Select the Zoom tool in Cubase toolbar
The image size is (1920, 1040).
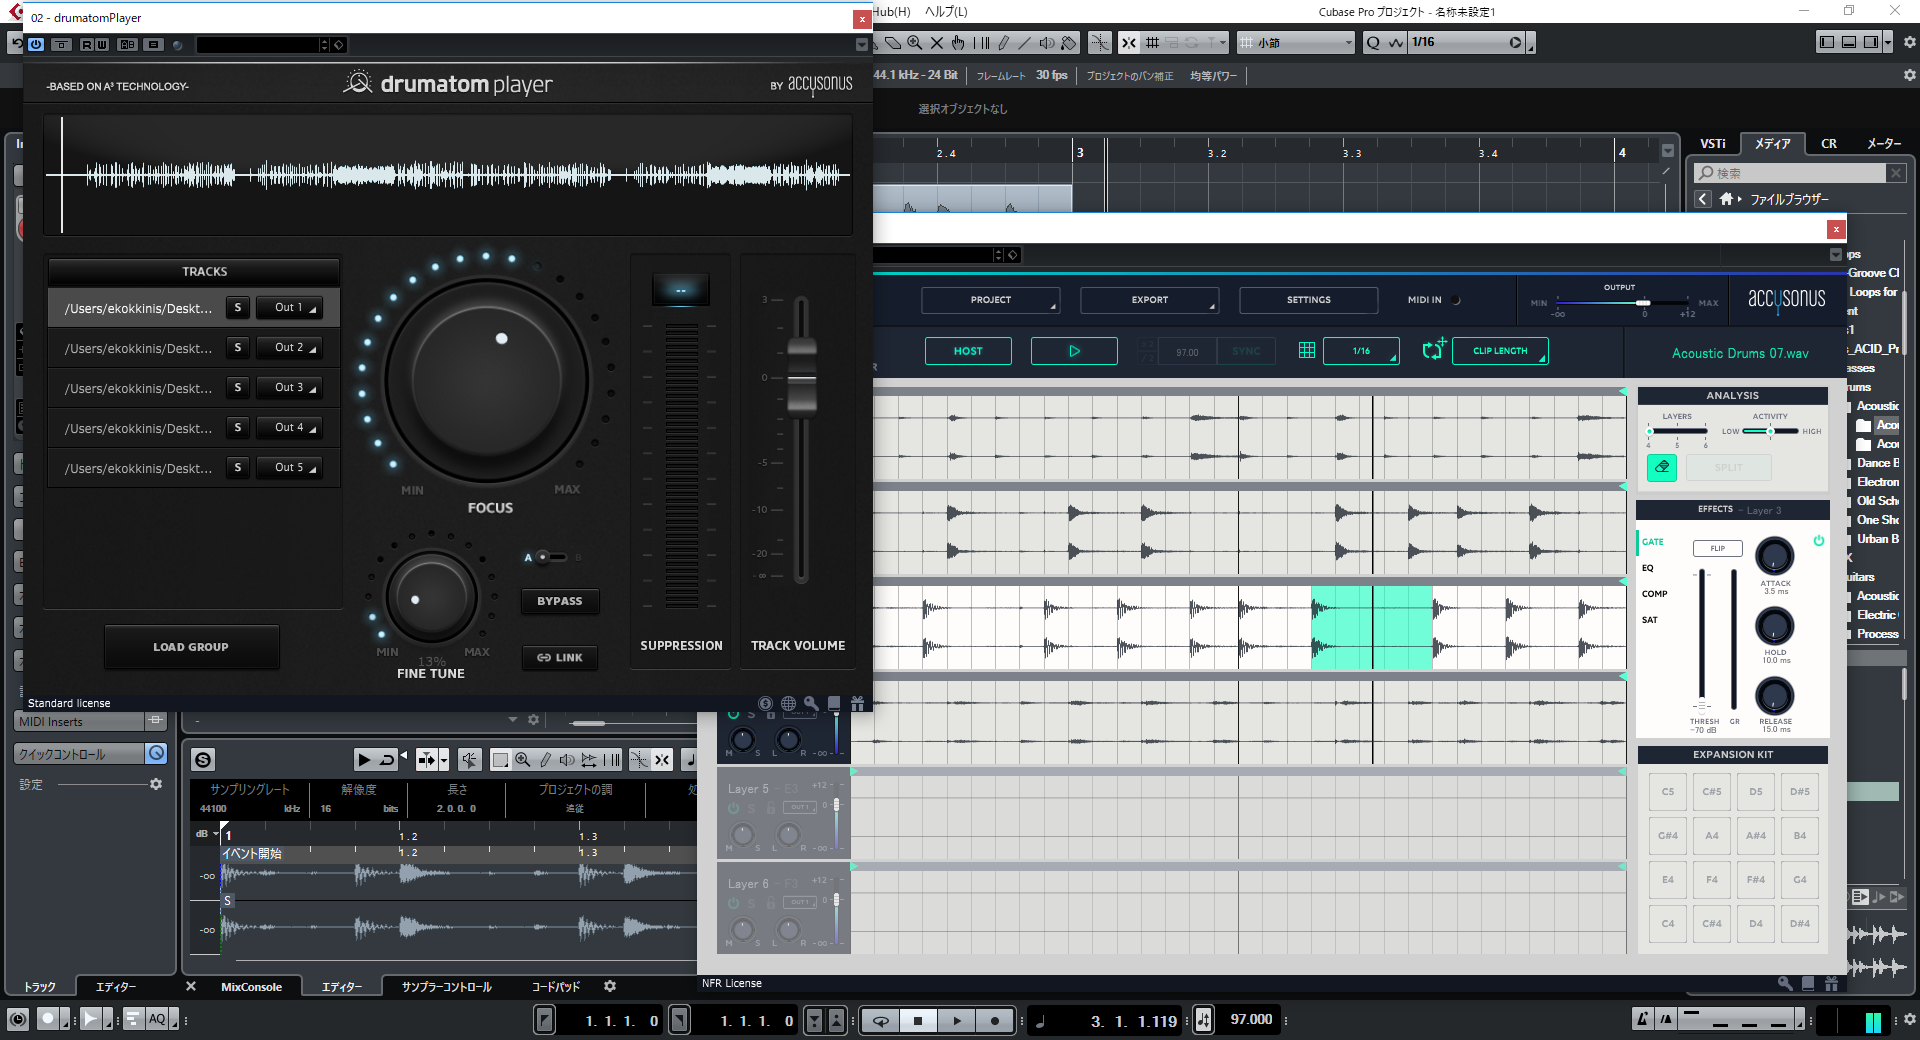(914, 43)
